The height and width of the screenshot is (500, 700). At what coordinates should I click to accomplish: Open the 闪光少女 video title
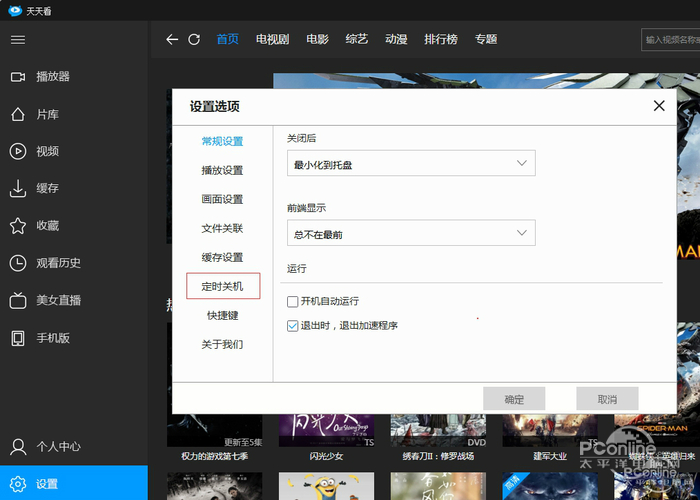coord(326,456)
